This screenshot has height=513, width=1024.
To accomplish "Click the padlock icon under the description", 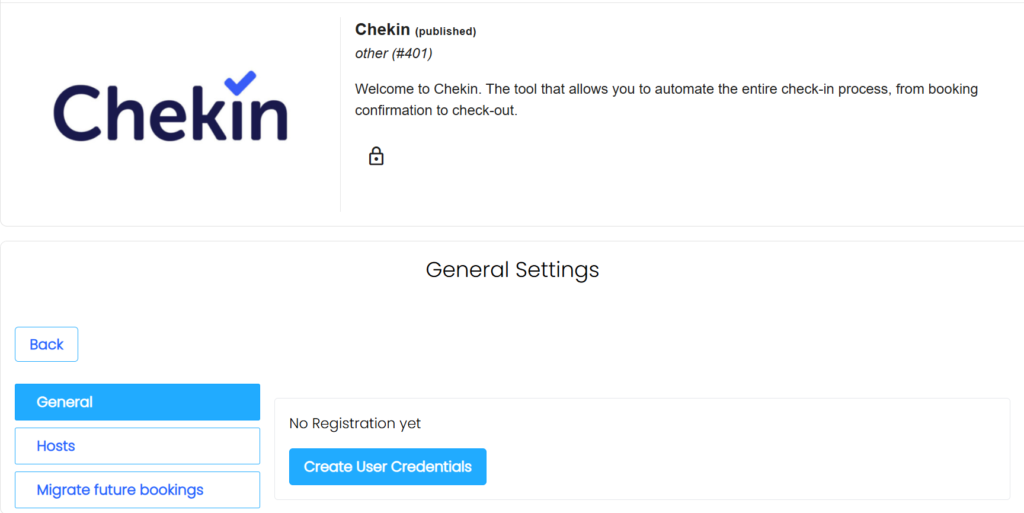I will coord(376,156).
